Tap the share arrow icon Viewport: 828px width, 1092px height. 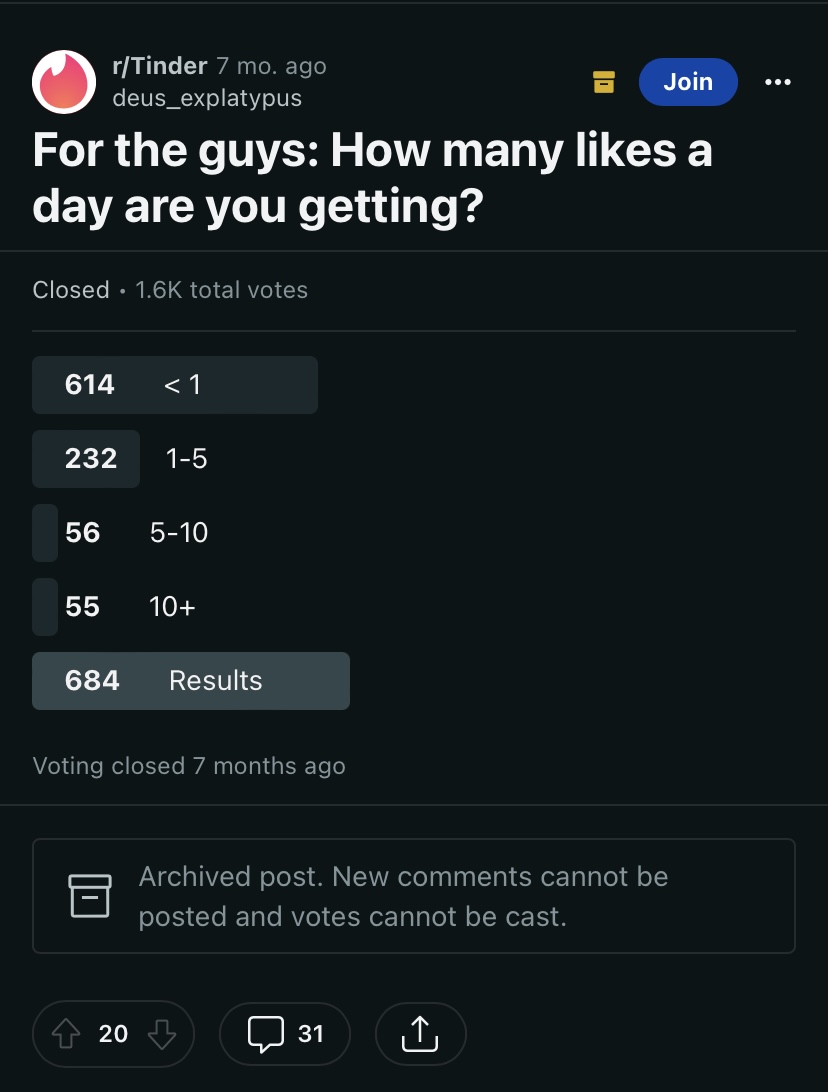coord(420,1034)
